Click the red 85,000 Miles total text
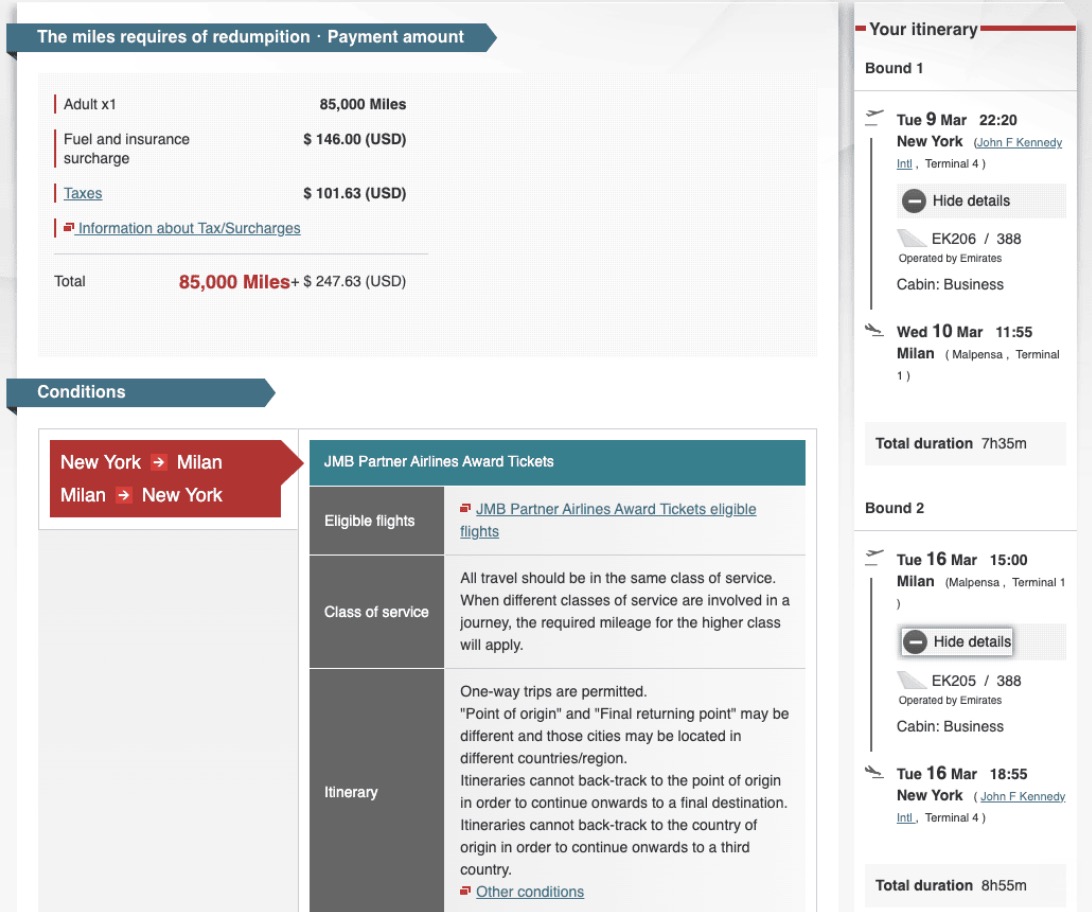This screenshot has height=912, width=1092. [x=234, y=282]
